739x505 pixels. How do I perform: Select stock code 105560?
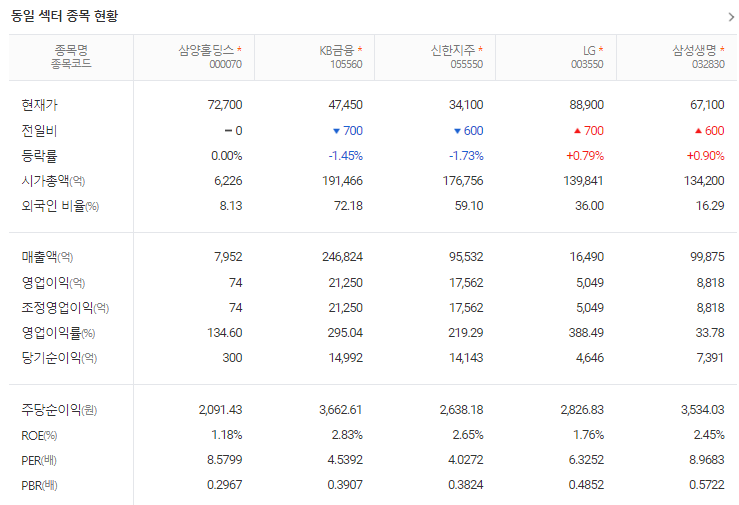pos(346,64)
